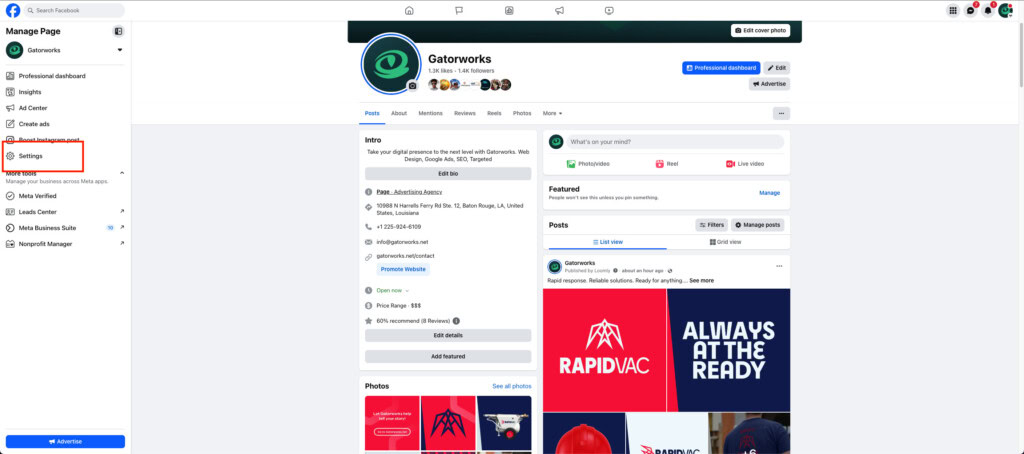Open the Home feed icon in top navigation
Viewport: 1024px width, 454px height.
click(409, 10)
